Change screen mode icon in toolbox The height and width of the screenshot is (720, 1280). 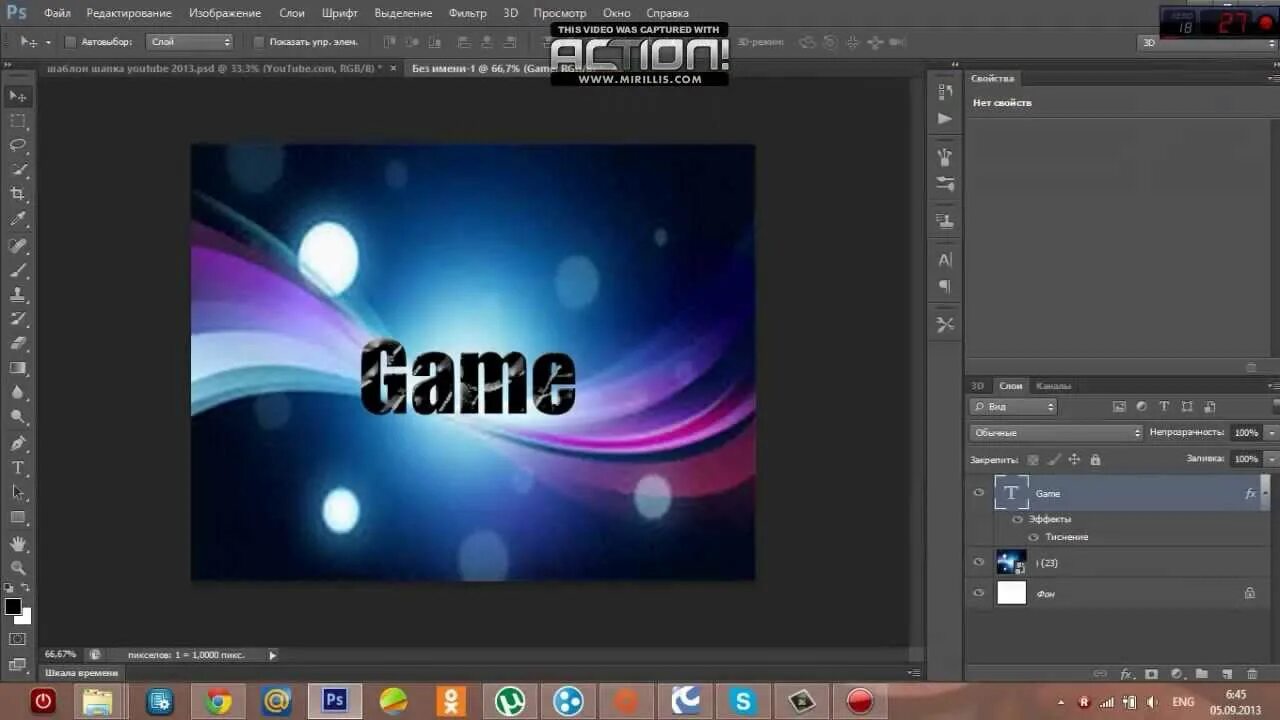click(18, 664)
